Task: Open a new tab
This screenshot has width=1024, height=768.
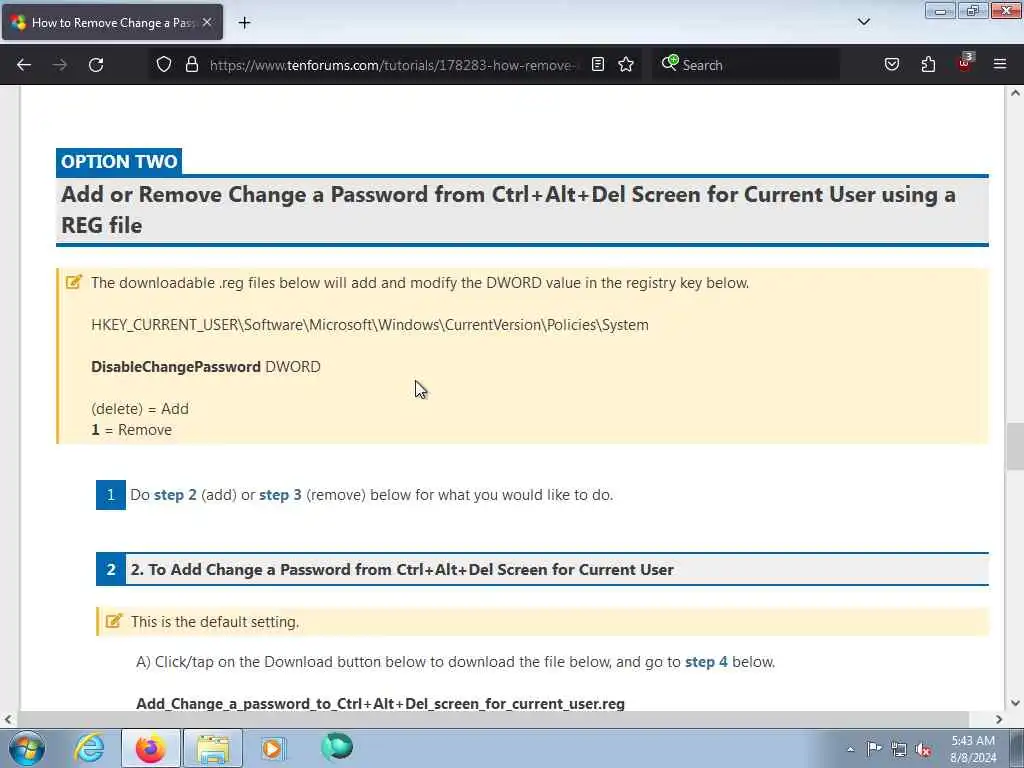Action: click(x=244, y=23)
